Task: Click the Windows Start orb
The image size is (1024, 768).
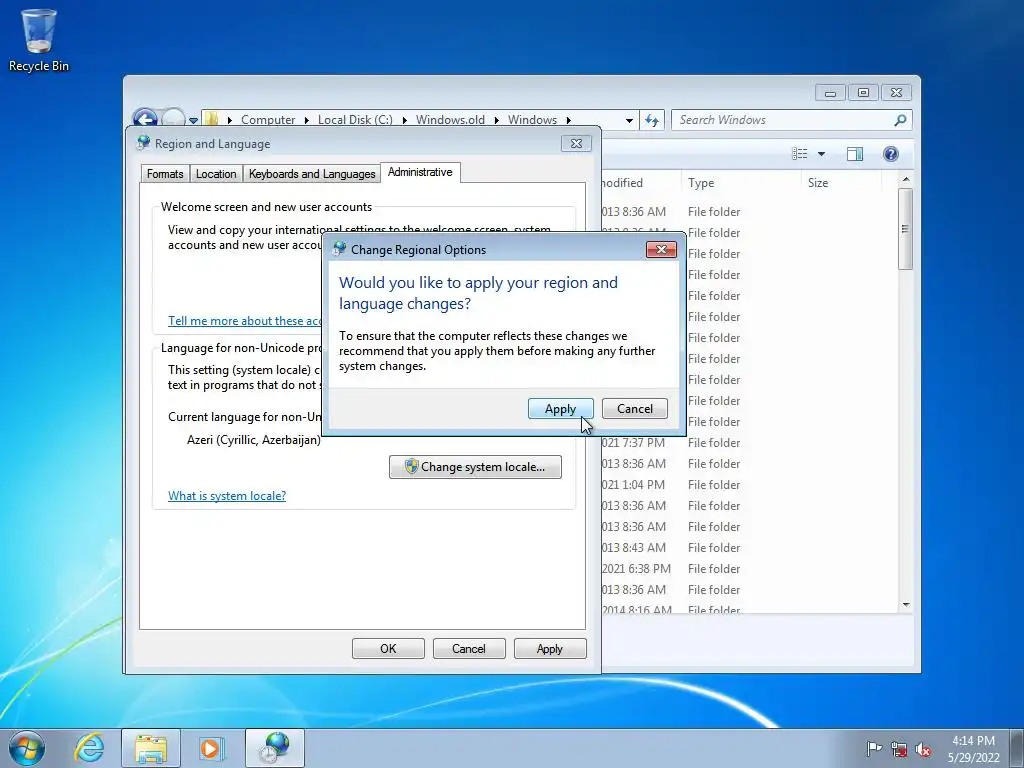Action: coord(27,748)
